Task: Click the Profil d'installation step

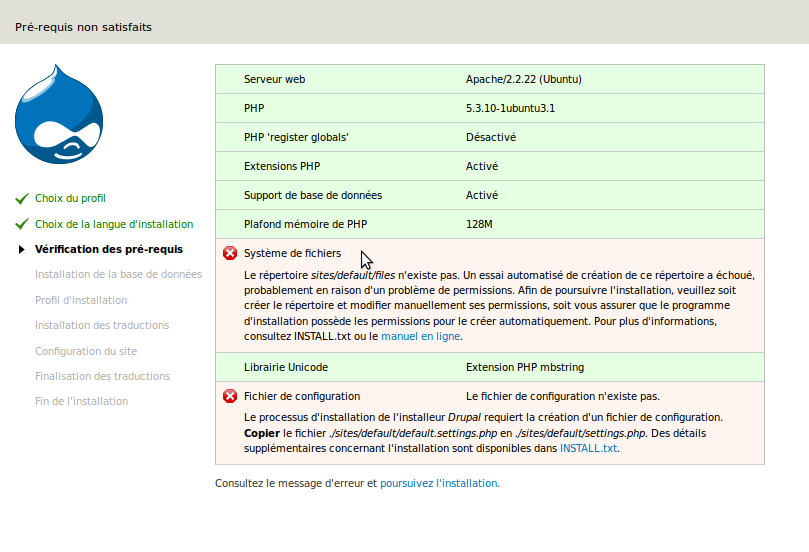Action: click(x=81, y=300)
